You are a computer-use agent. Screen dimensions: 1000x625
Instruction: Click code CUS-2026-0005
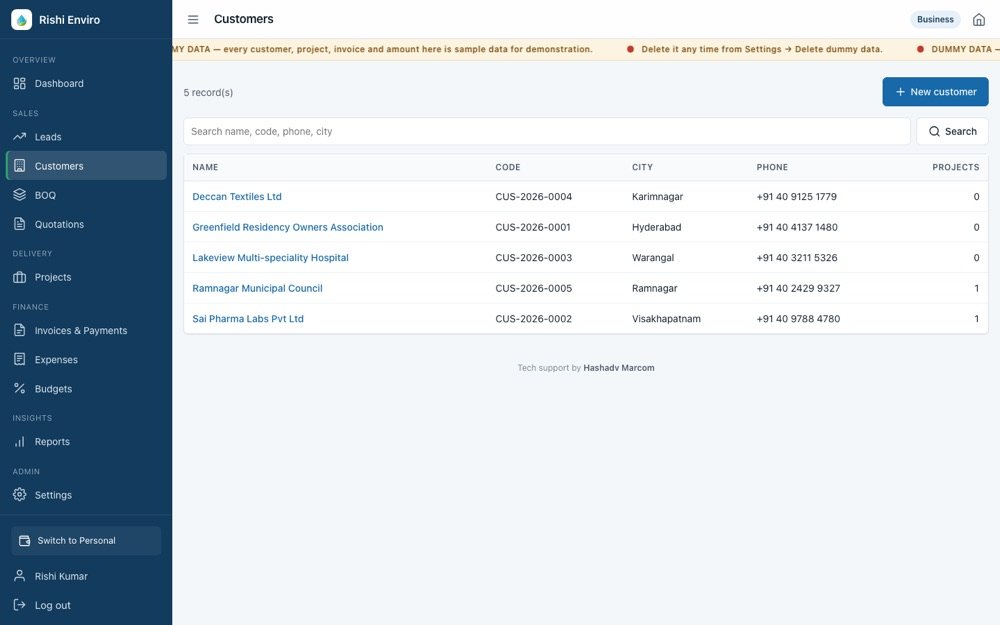pos(533,288)
